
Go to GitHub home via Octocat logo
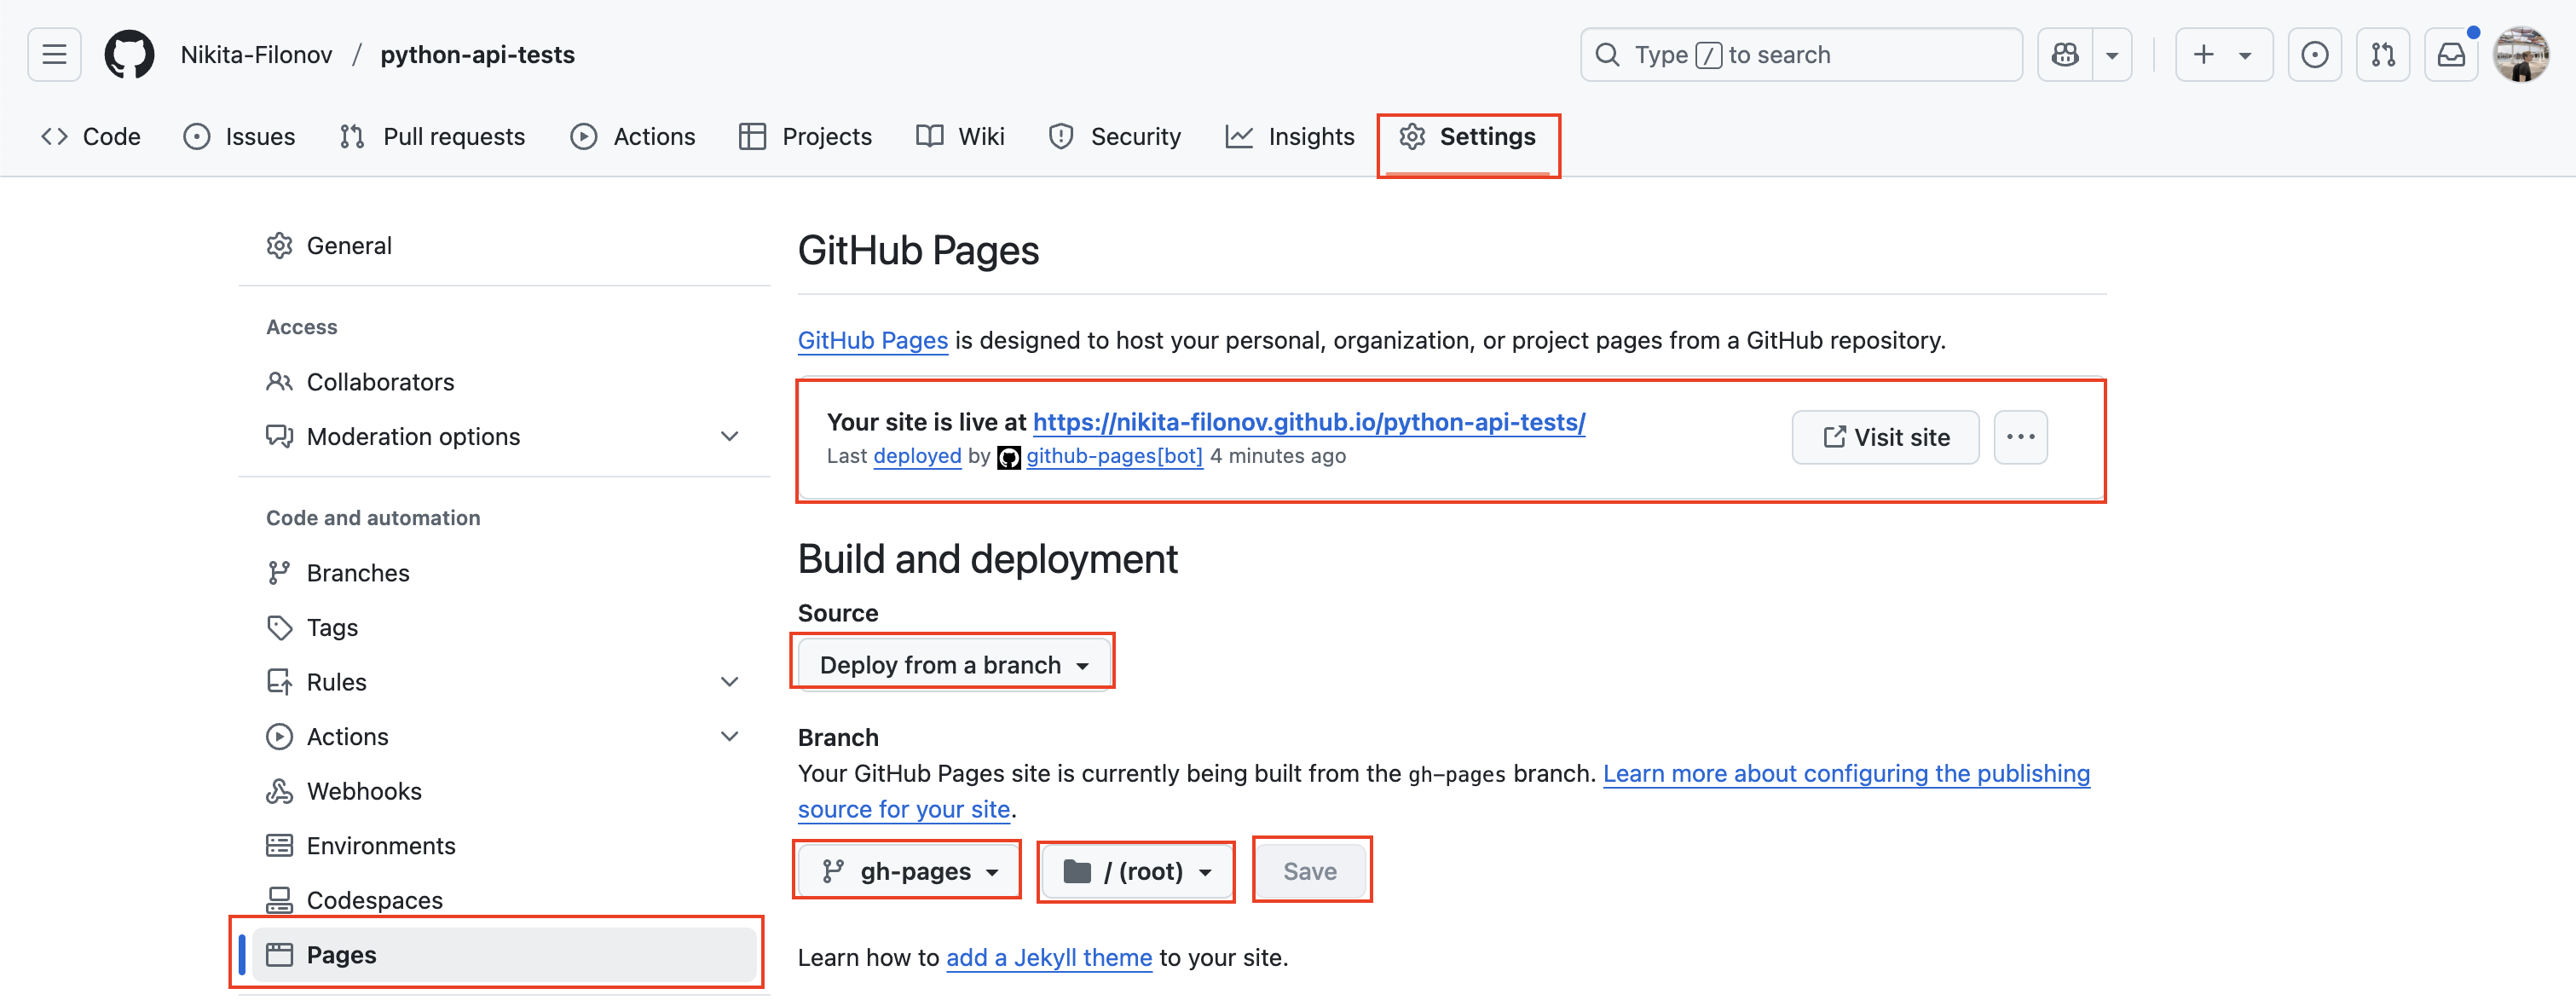pyautogui.click(x=130, y=54)
